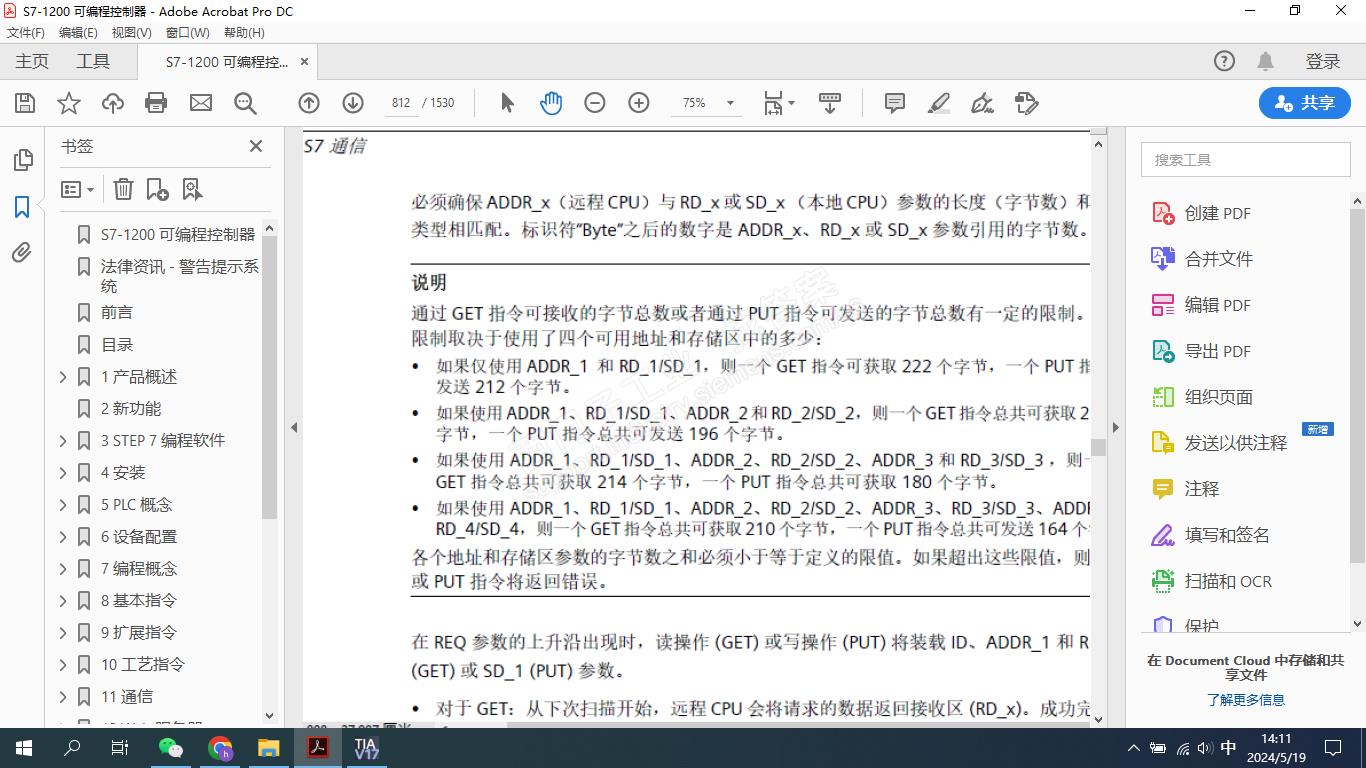Save the document with the floppy disk icon
This screenshot has height=768, width=1366.
[25, 103]
